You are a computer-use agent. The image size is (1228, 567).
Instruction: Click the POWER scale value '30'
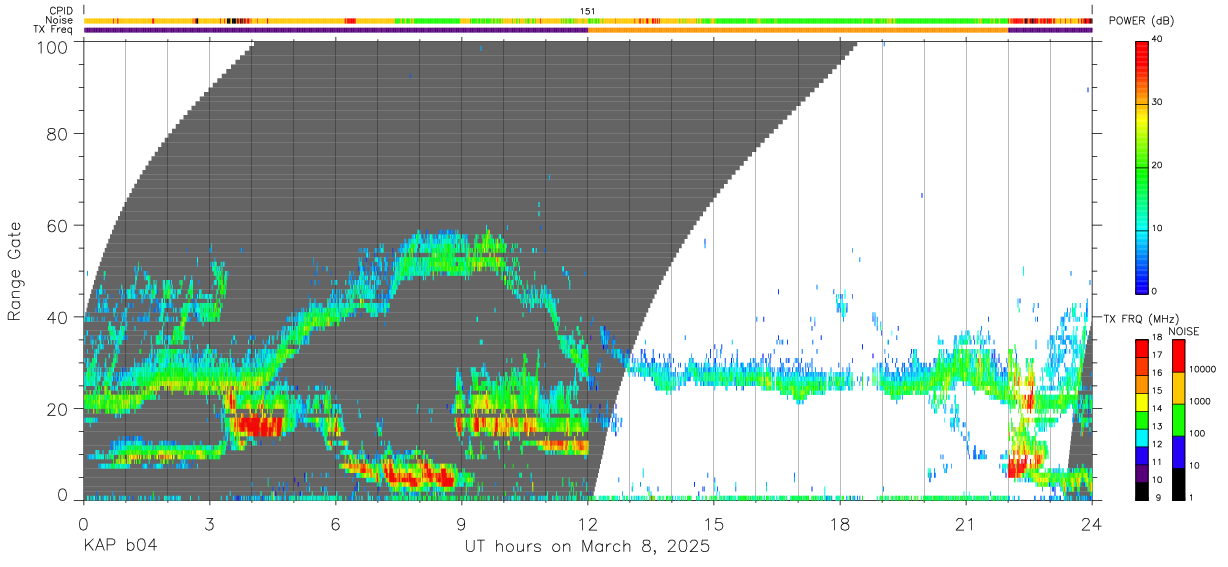(1158, 103)
